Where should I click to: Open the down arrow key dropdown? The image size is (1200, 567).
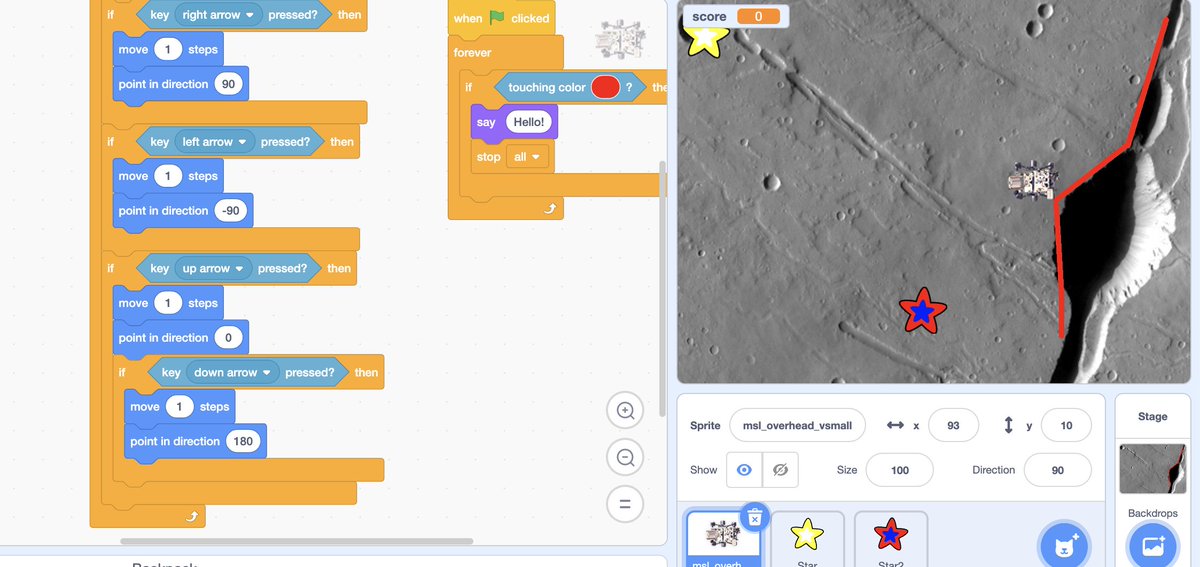[233, 372]
